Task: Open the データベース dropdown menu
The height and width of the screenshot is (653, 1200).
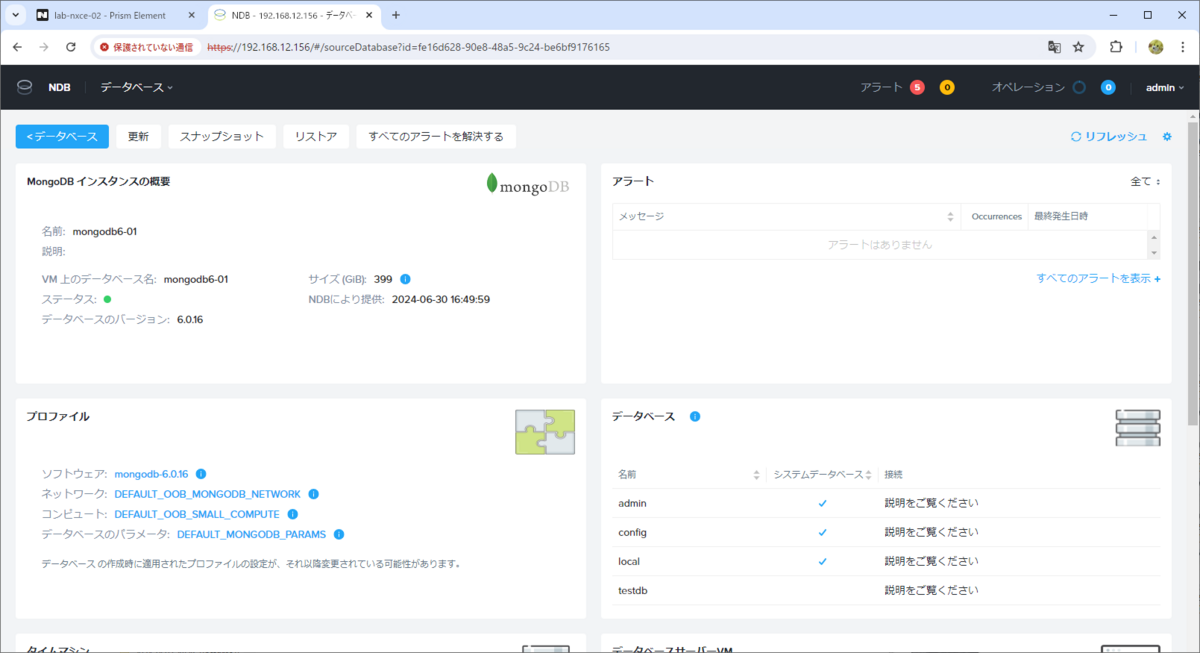Action: [136, 87]
